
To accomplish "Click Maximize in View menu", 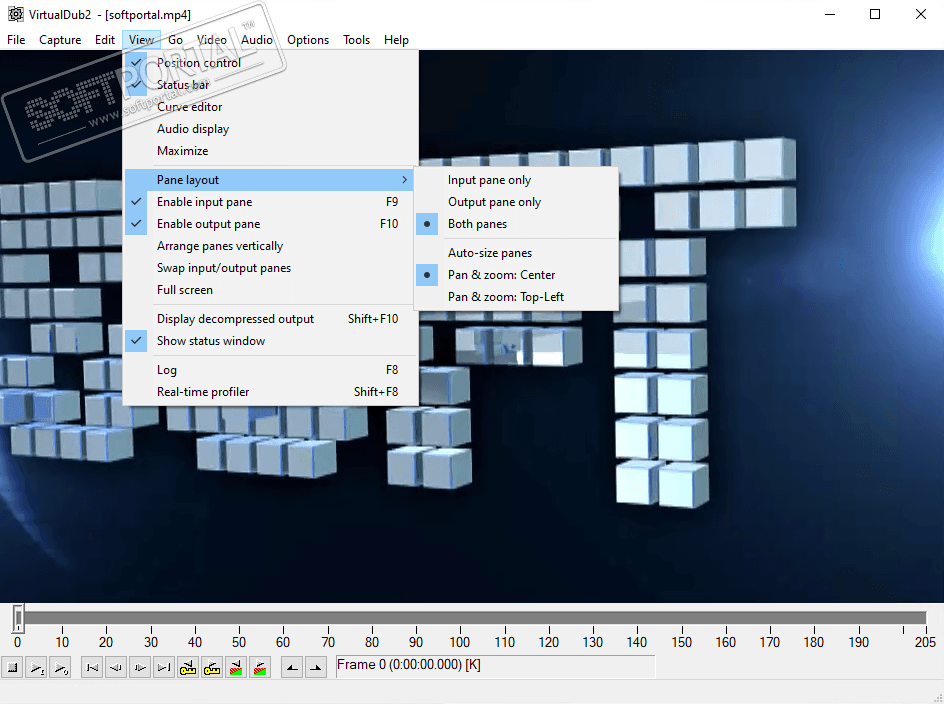I will coord(270,151).
